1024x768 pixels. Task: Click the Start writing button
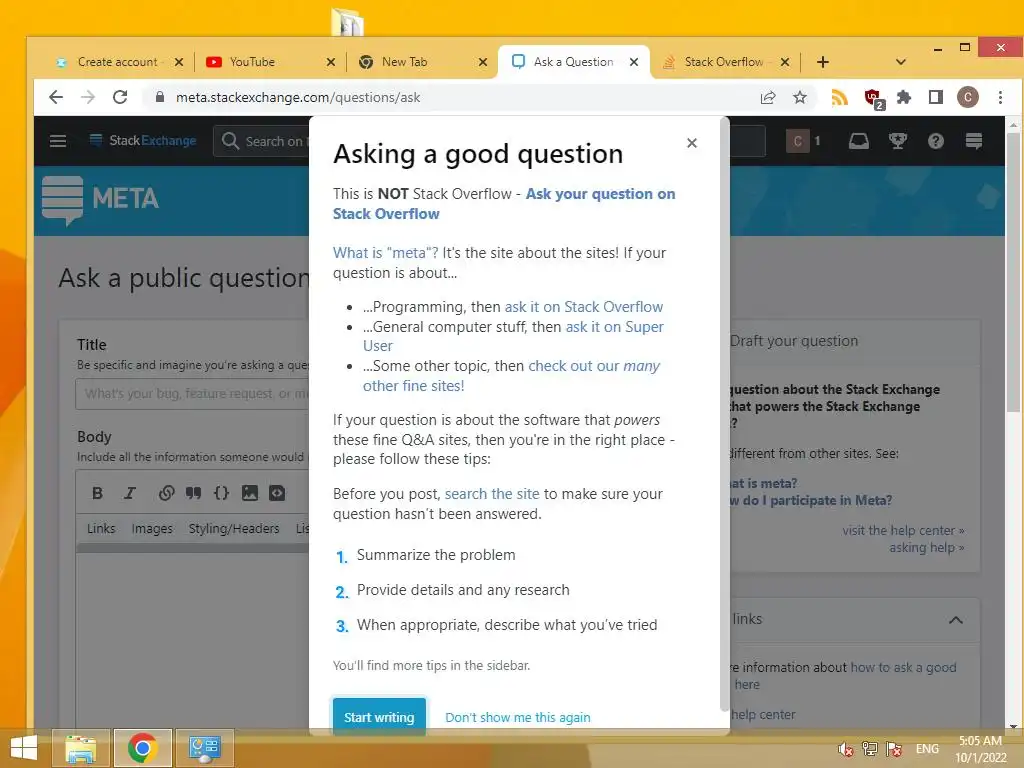tap(379, 716)
